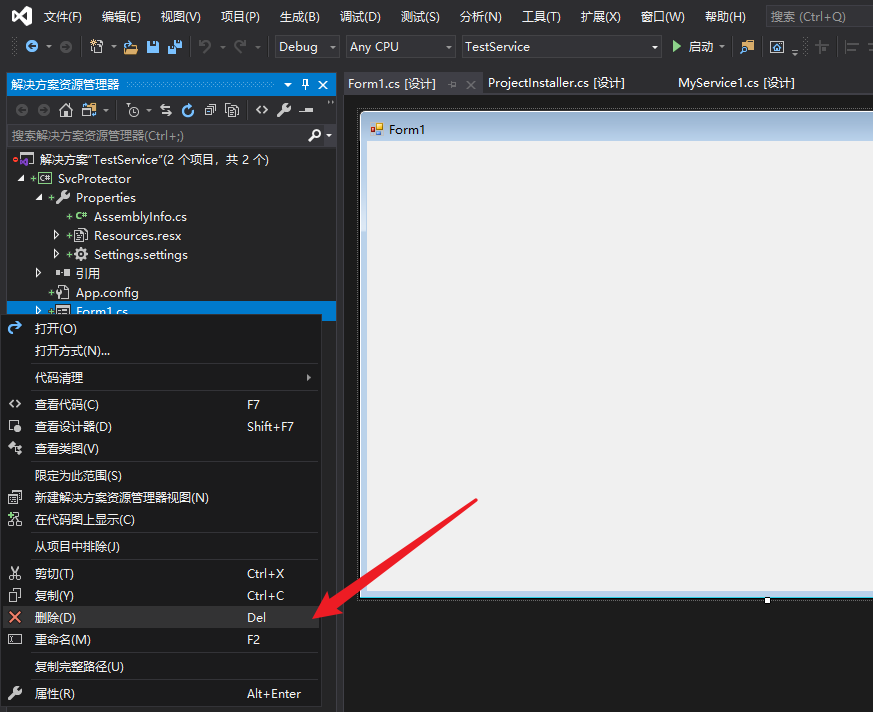The height and width of the screenshot is (712, 873).
Task: Click the Sync with Active Document icon
Action: pos(166,110)
